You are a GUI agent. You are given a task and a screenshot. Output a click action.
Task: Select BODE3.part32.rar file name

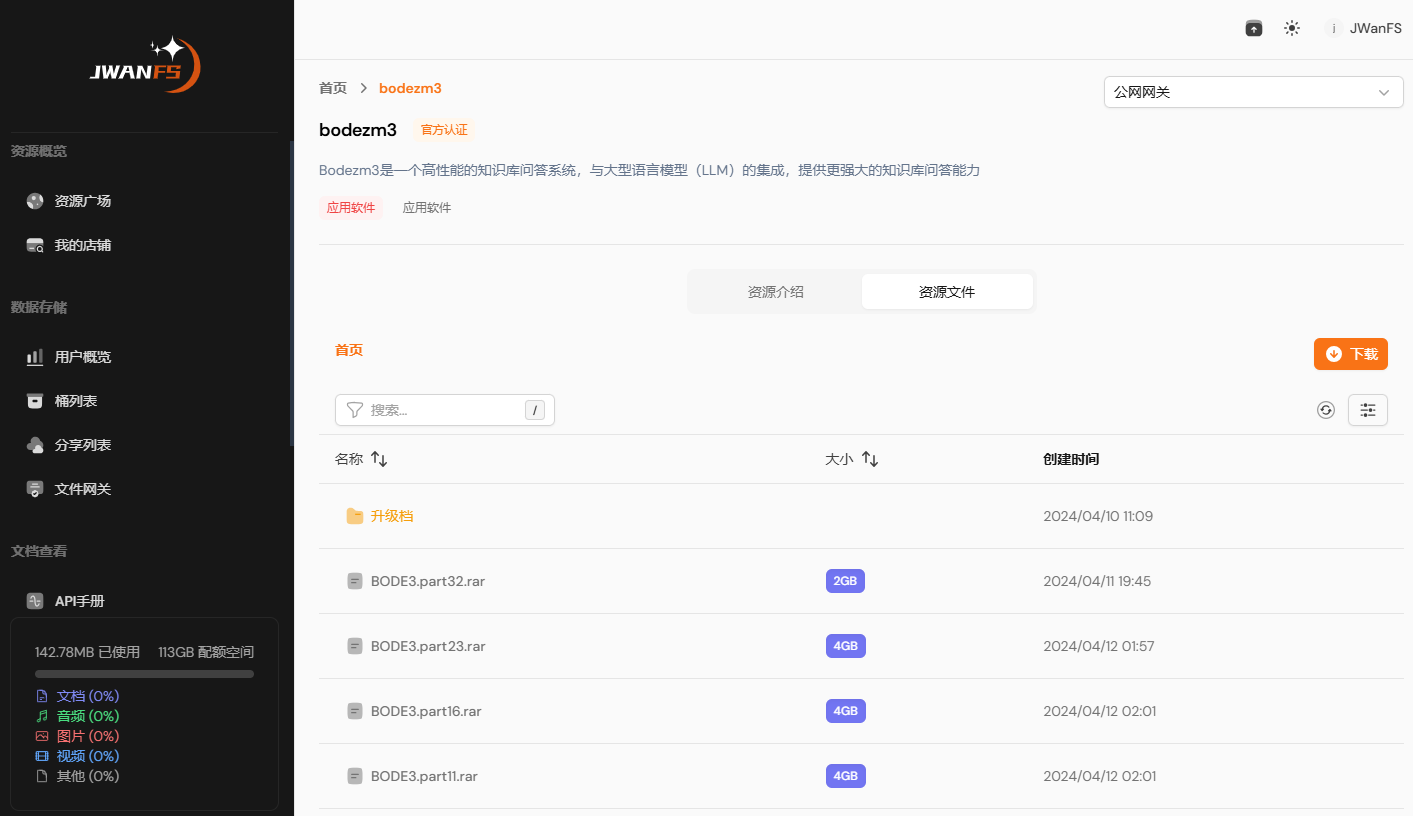pos(428,581)
